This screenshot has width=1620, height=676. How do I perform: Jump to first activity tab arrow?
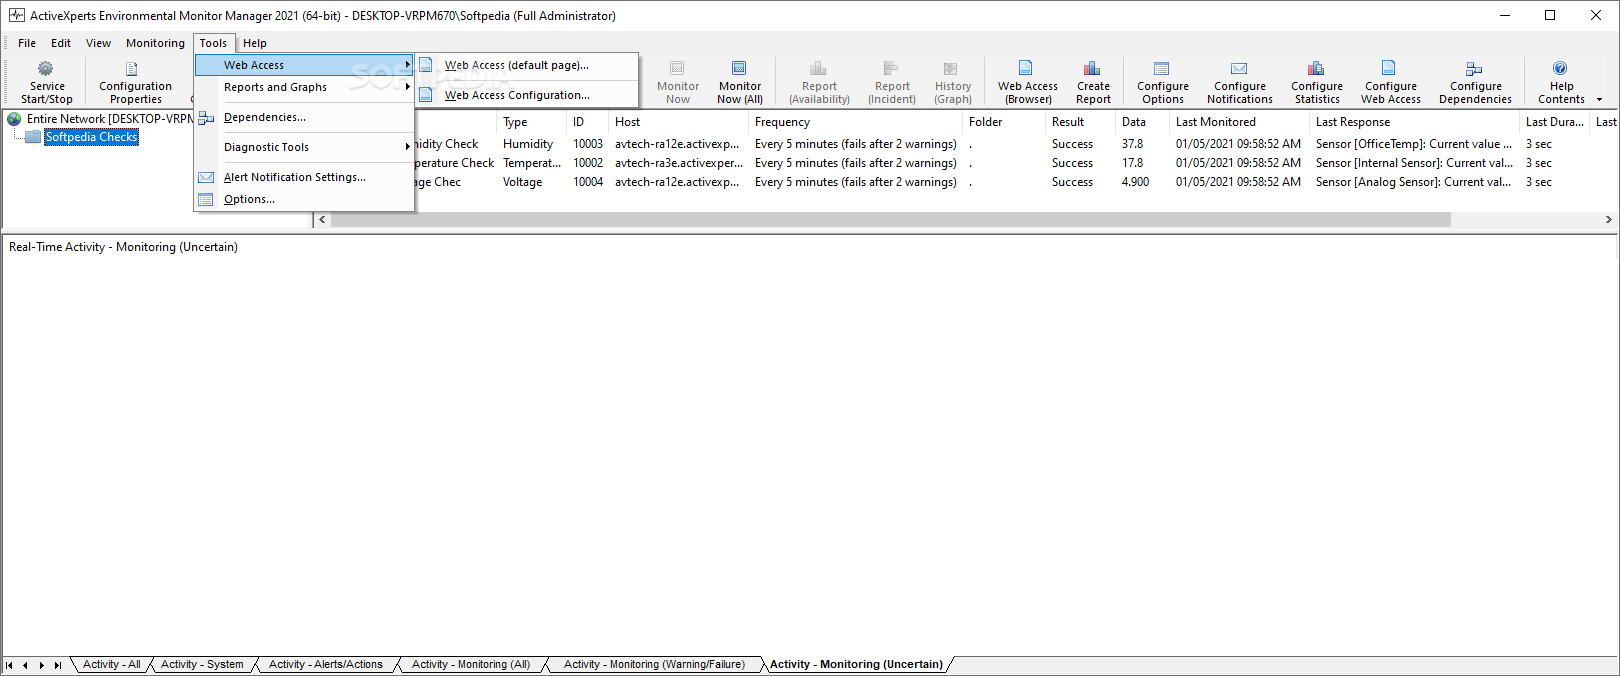pyautogui.click(x=10, y=665)
